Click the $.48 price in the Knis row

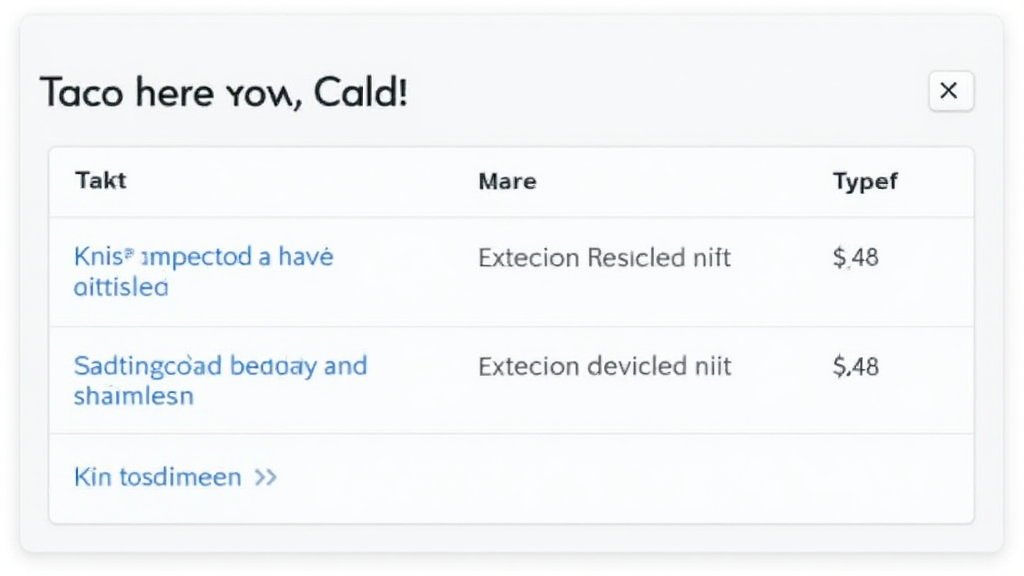point(855,258)
